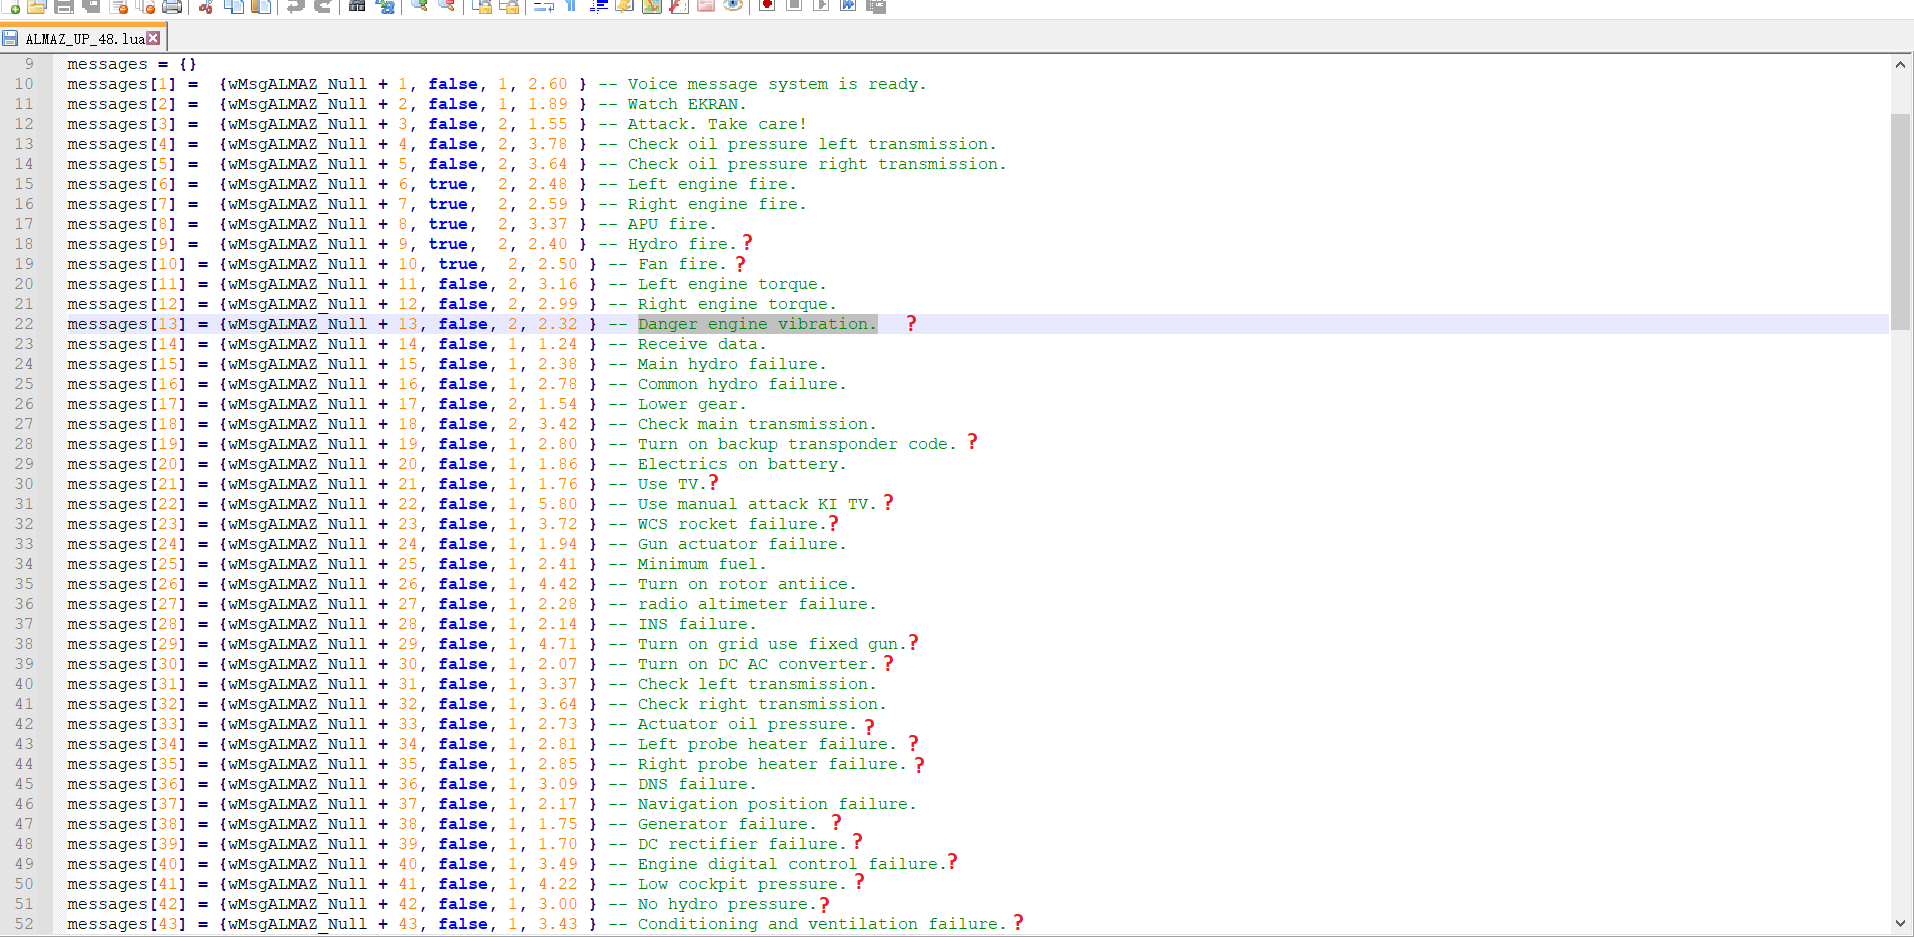Click the 'Danger engine vibration.' comment
Screen dimensions: 1914x937
click(757, 324)
